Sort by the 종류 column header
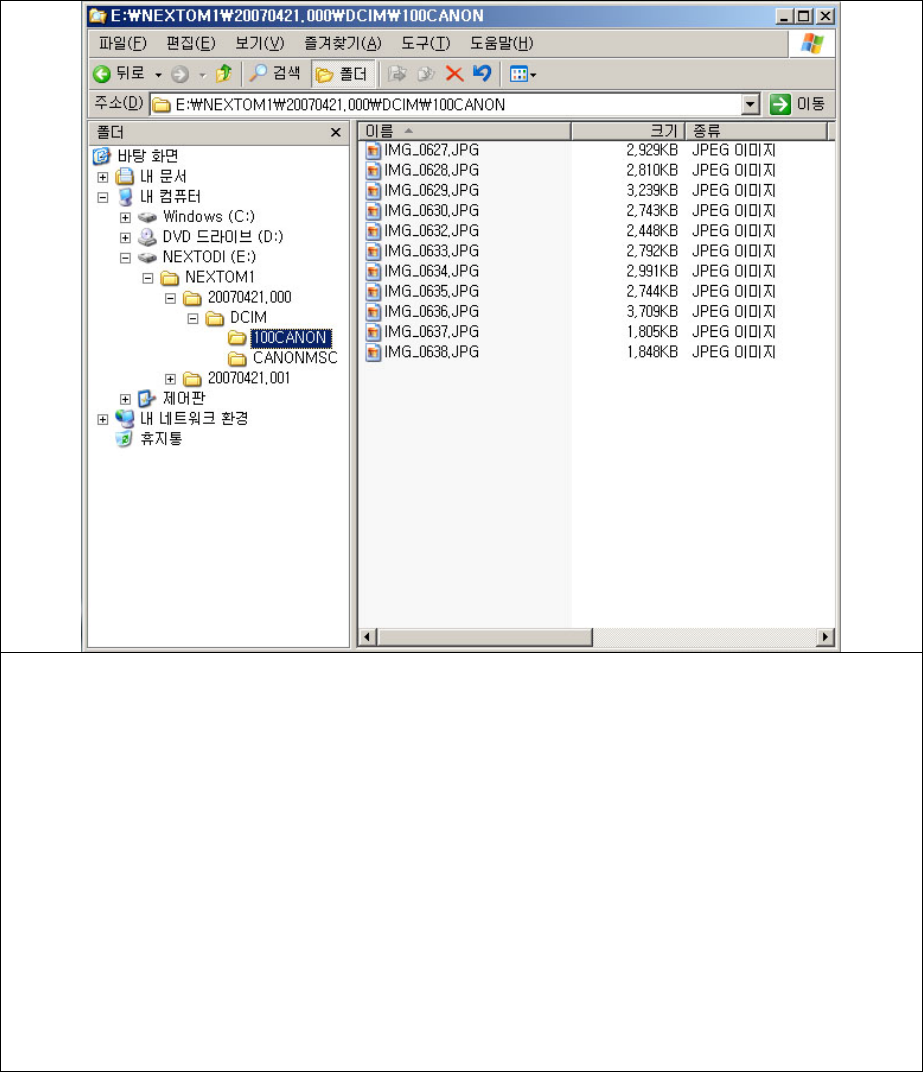This screenshot has width=923, height=1072. tap(756, 131)
